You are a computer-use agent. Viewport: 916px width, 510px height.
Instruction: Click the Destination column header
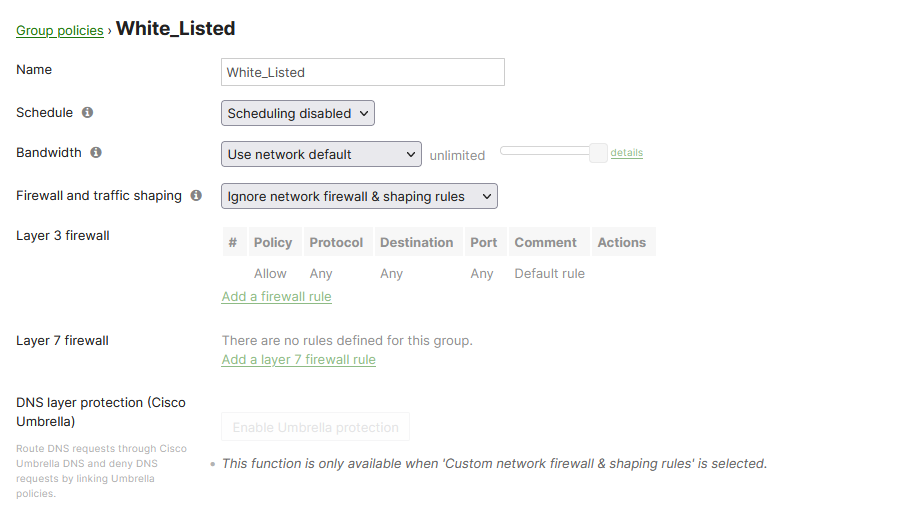tap(417, 242)
